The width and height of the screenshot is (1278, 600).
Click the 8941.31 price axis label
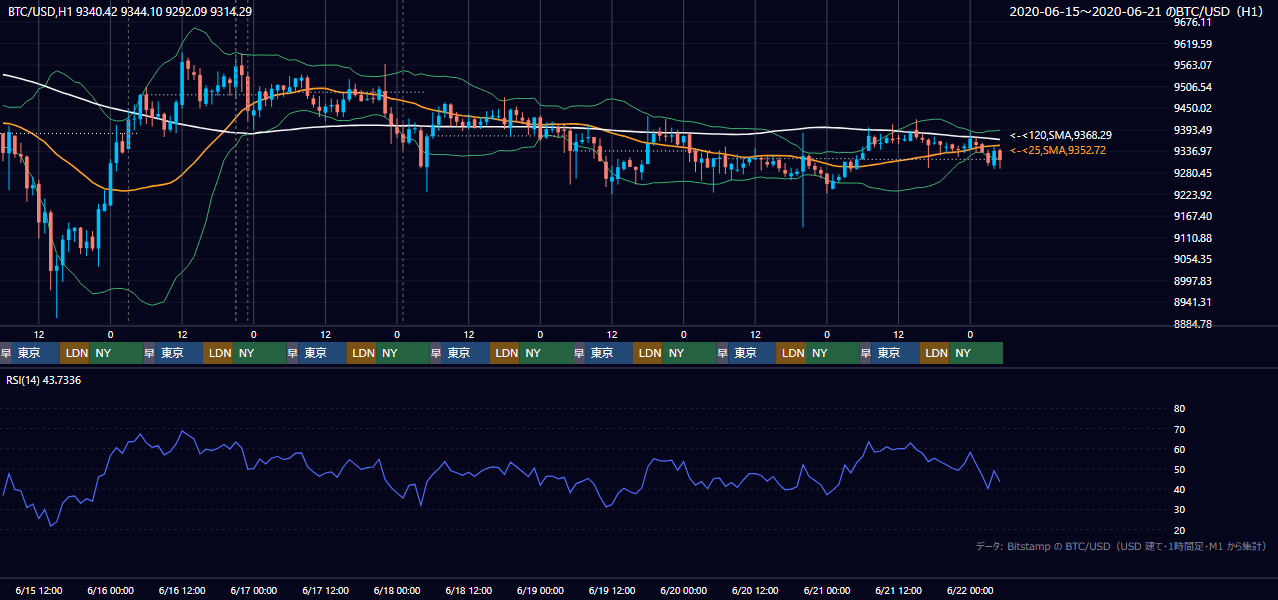coord(1193,302)
